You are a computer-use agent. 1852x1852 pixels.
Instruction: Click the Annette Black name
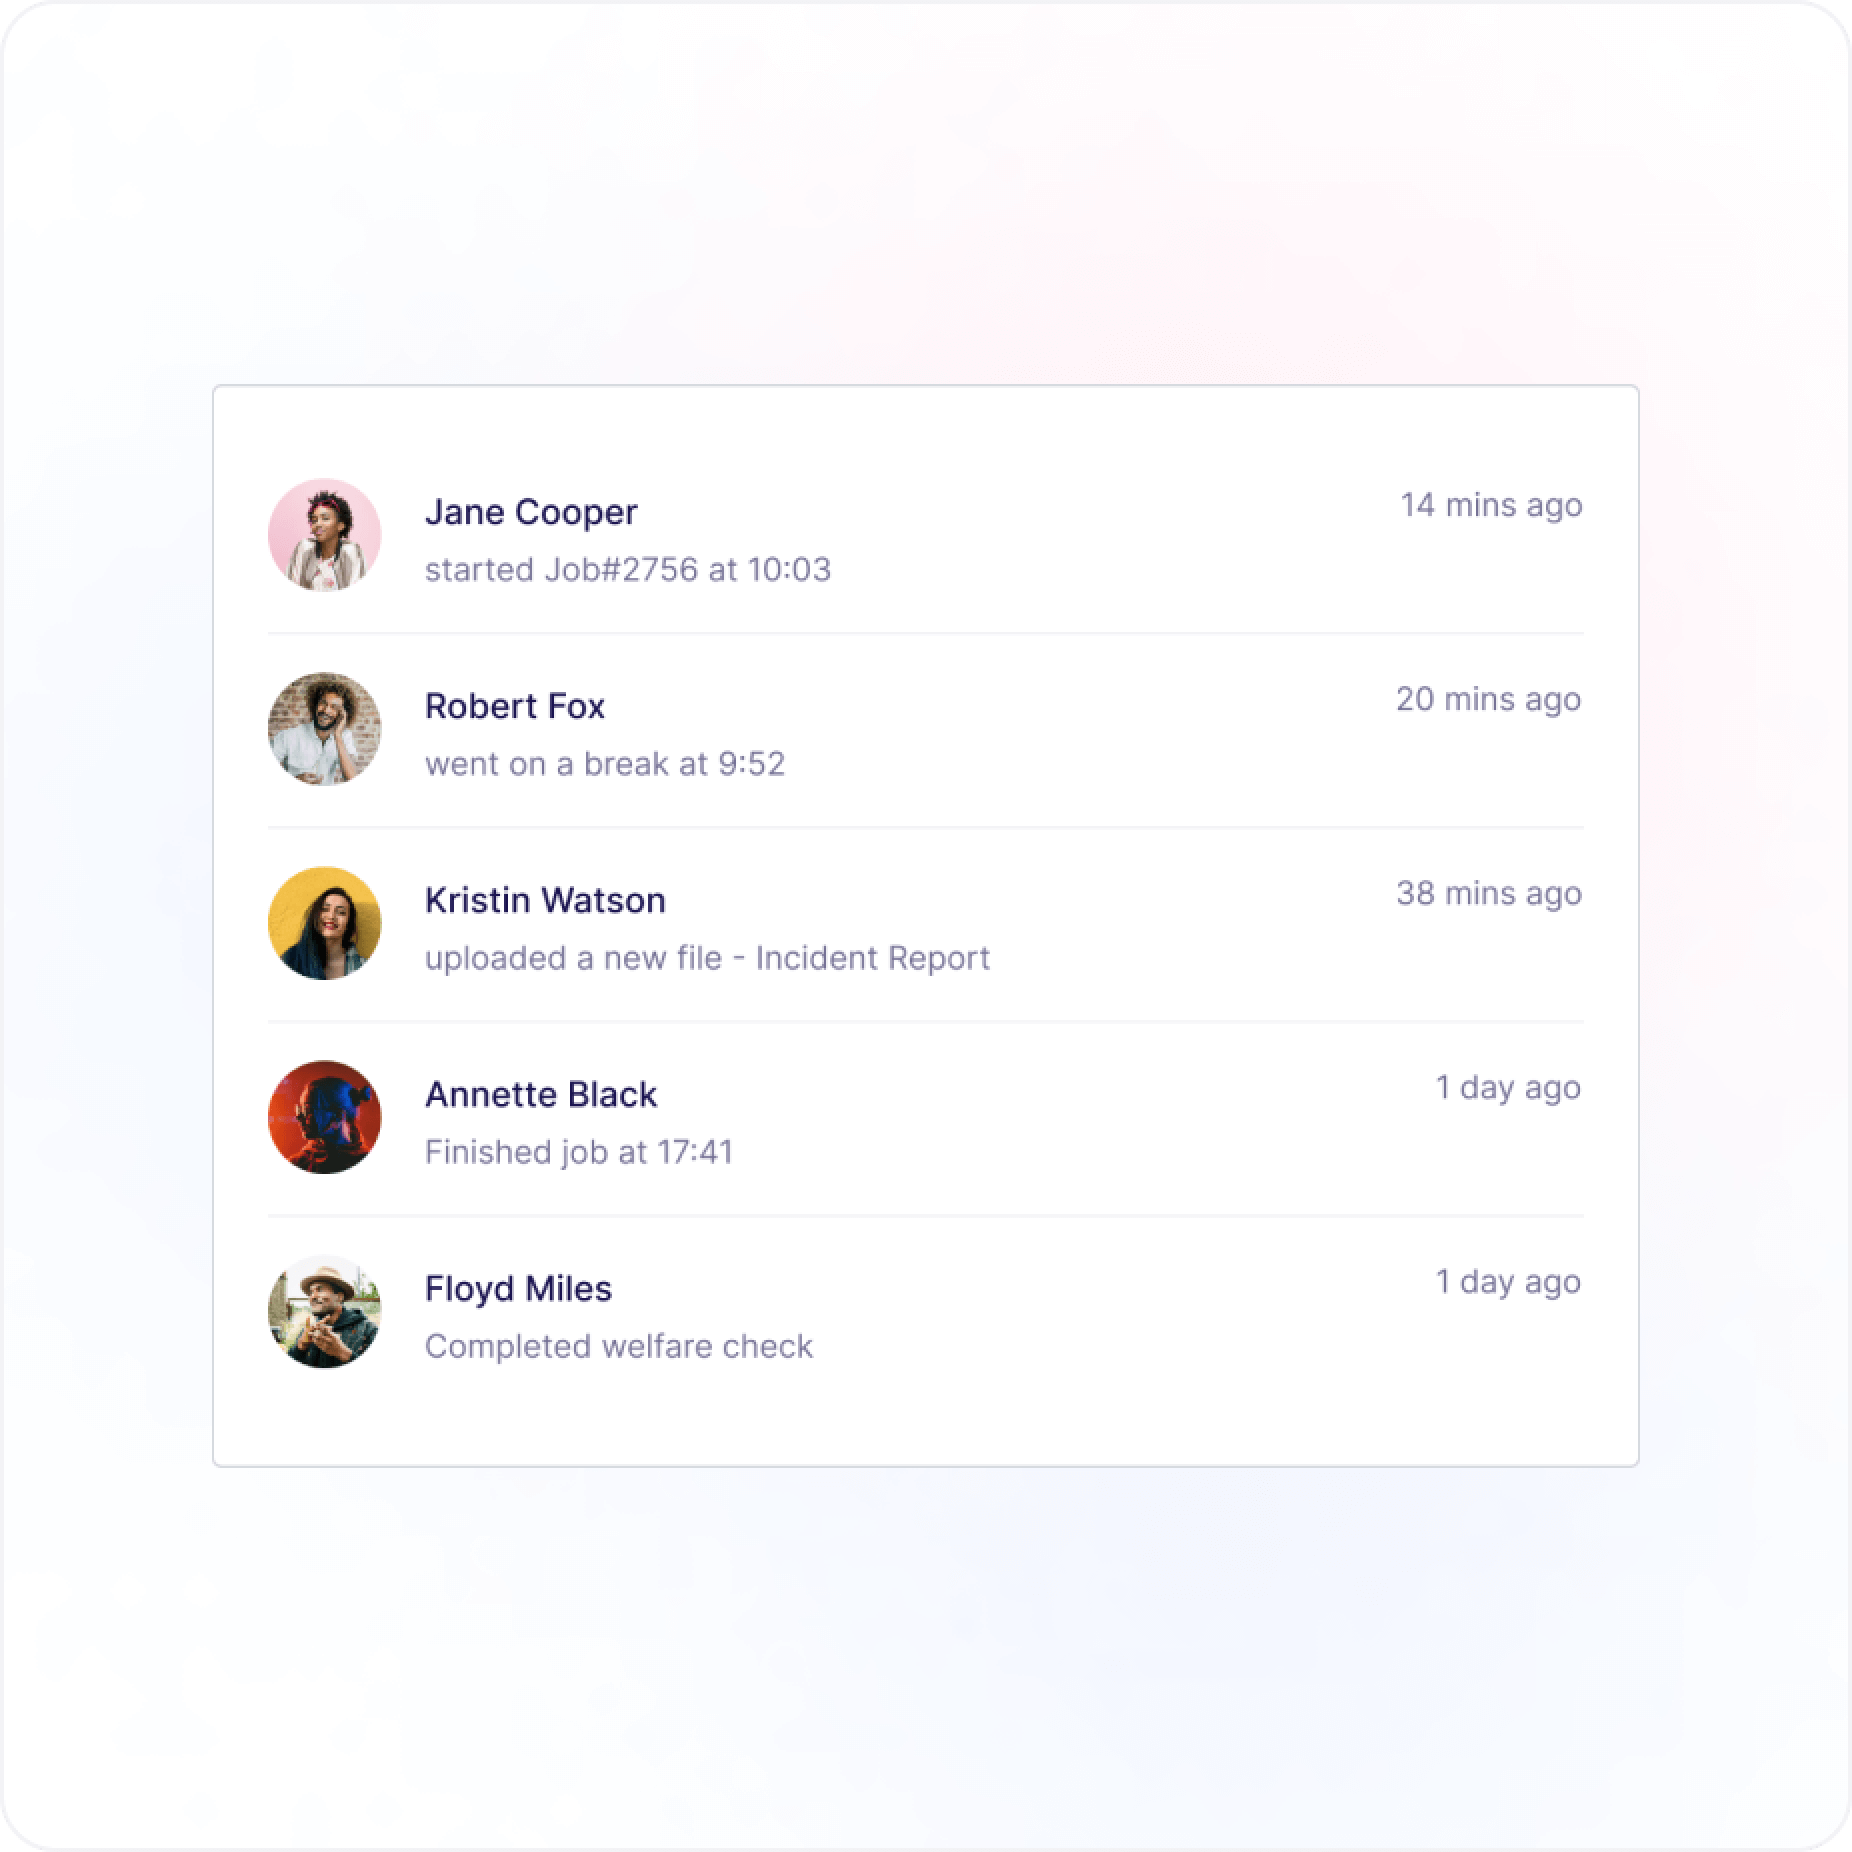click(x=541, y=1094)
